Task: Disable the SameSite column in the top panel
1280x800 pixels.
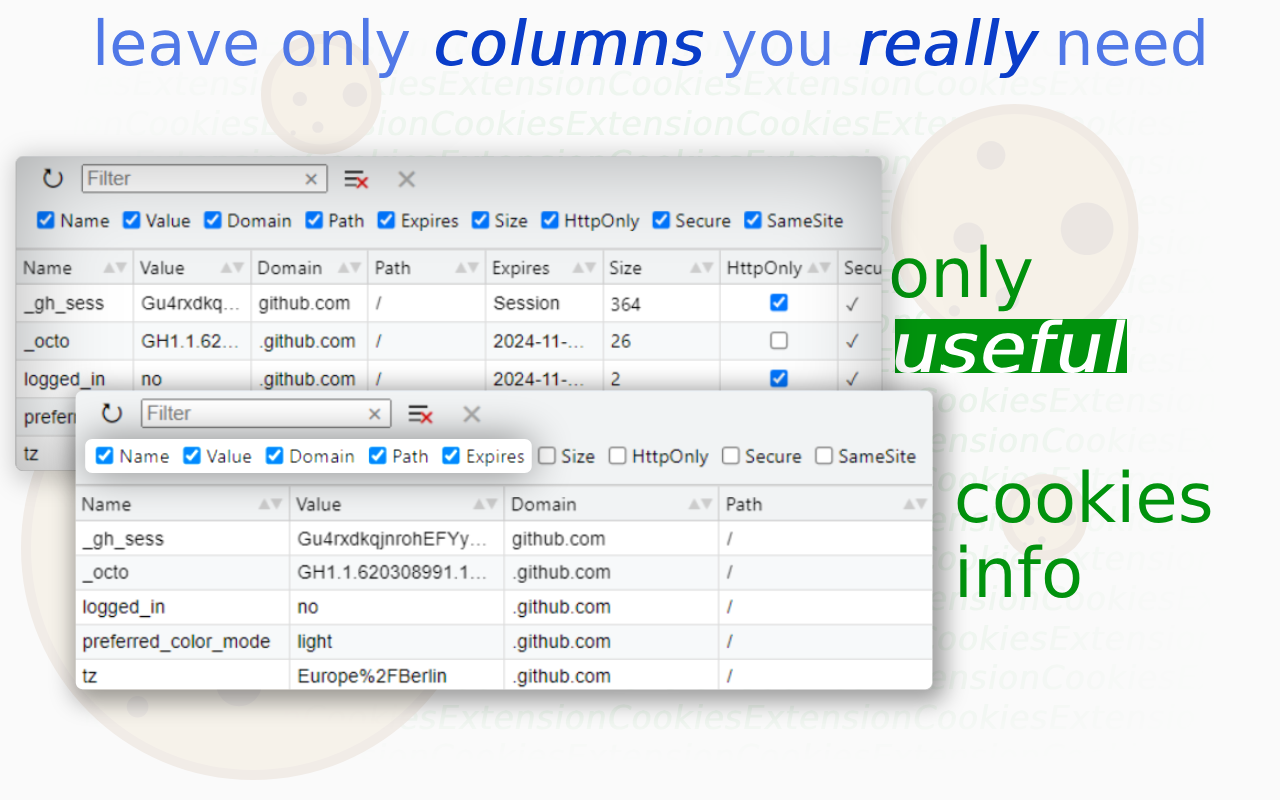Action: 753,220
